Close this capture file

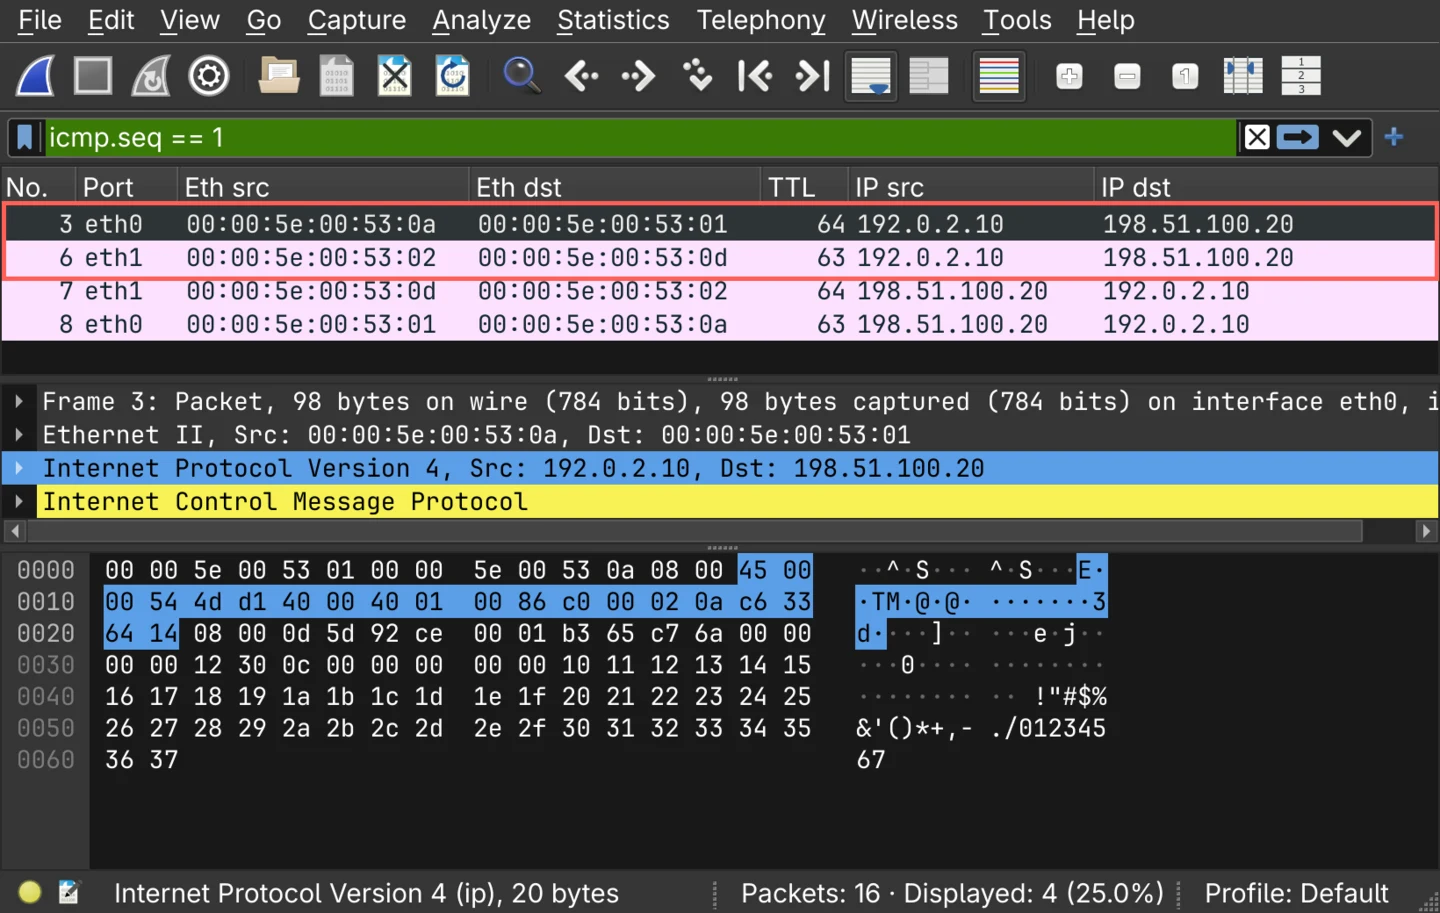coord(394,76)
